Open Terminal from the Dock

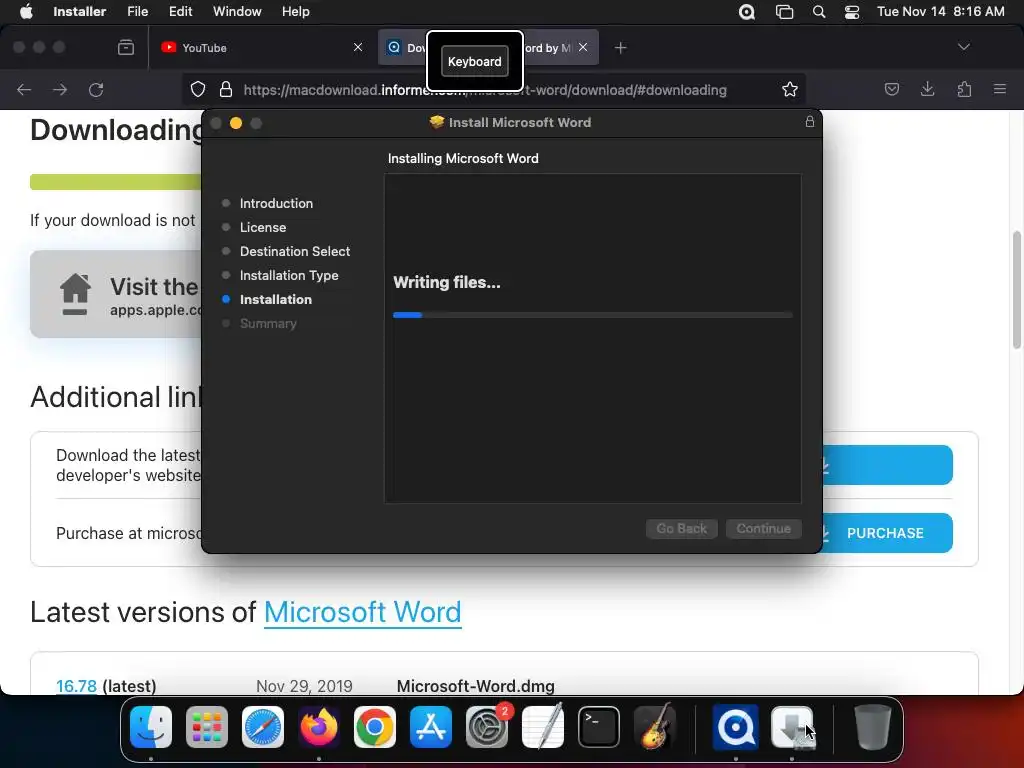(x=599, y=727)
